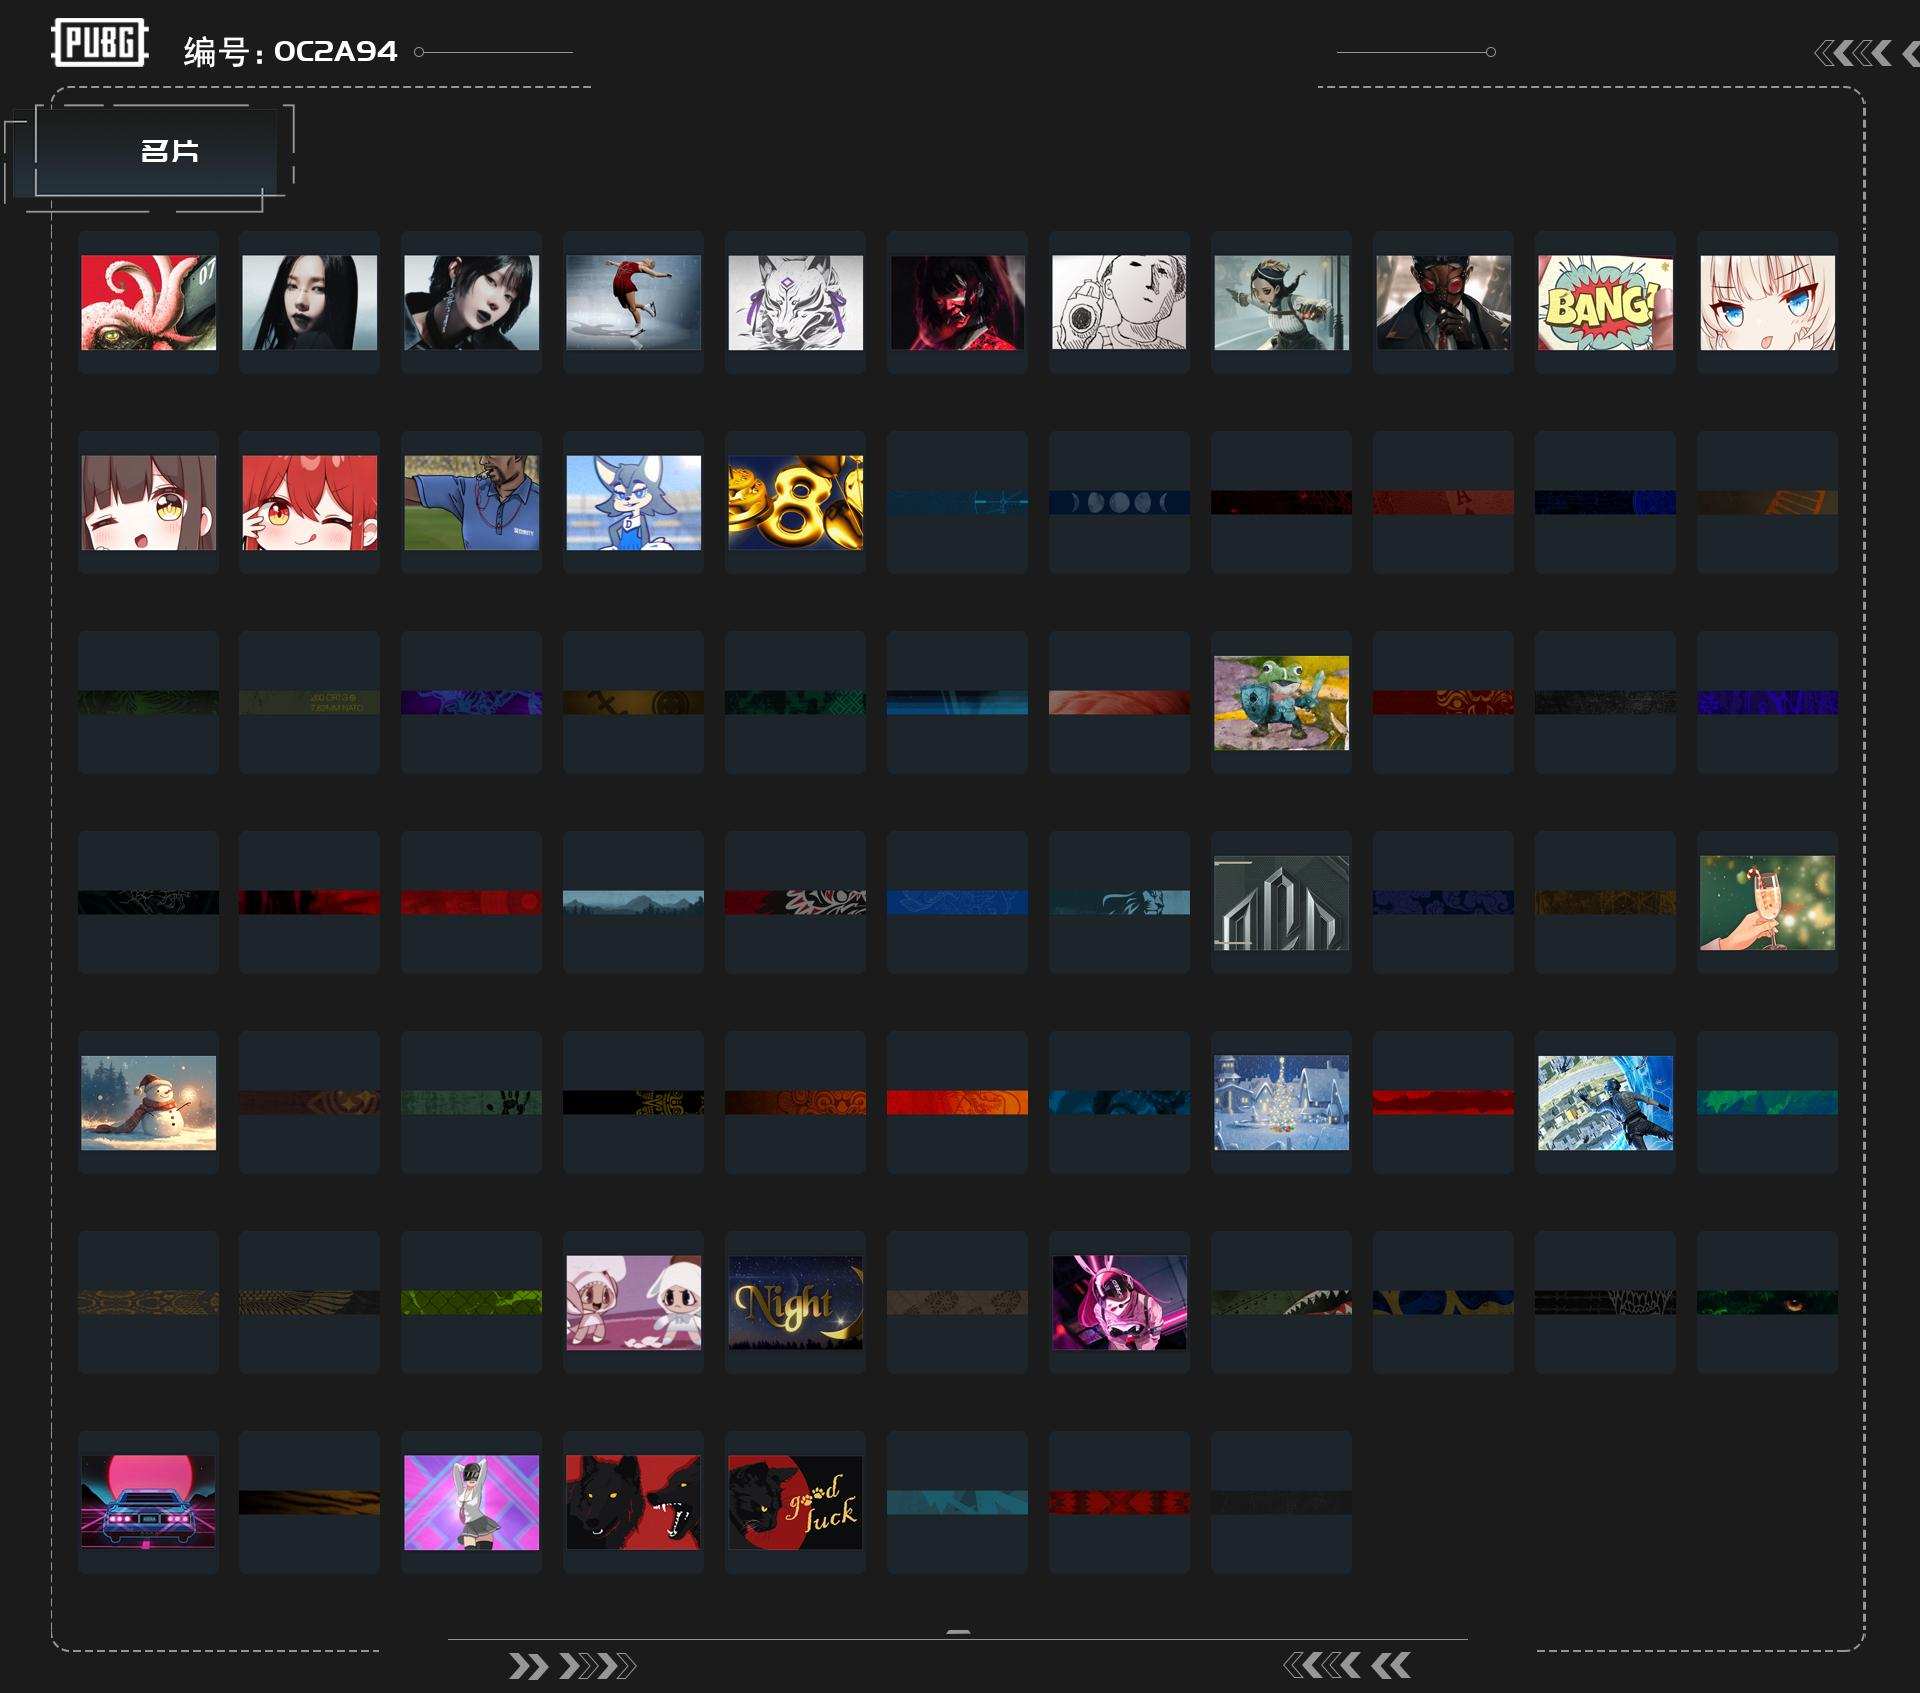Select the pink and white cartoon pair nameplate
The height and width of the screenshot is (1693, 1920).
click(x=633, y=1302)
